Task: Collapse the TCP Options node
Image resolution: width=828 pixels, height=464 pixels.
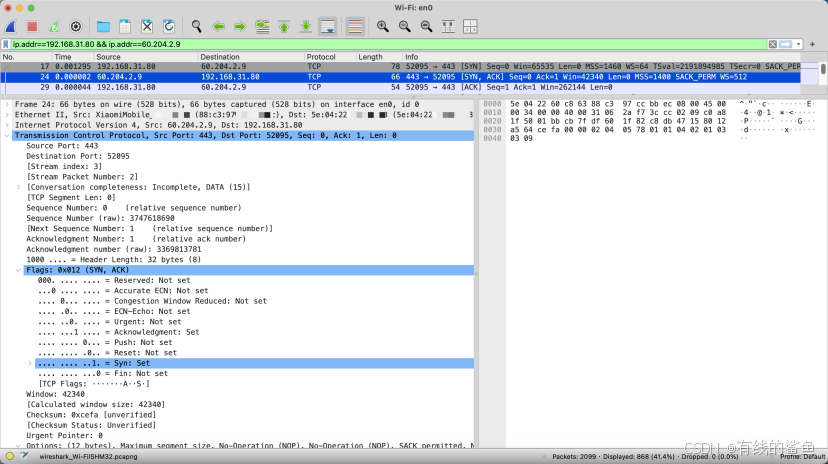Action: [x=18, y=446]
